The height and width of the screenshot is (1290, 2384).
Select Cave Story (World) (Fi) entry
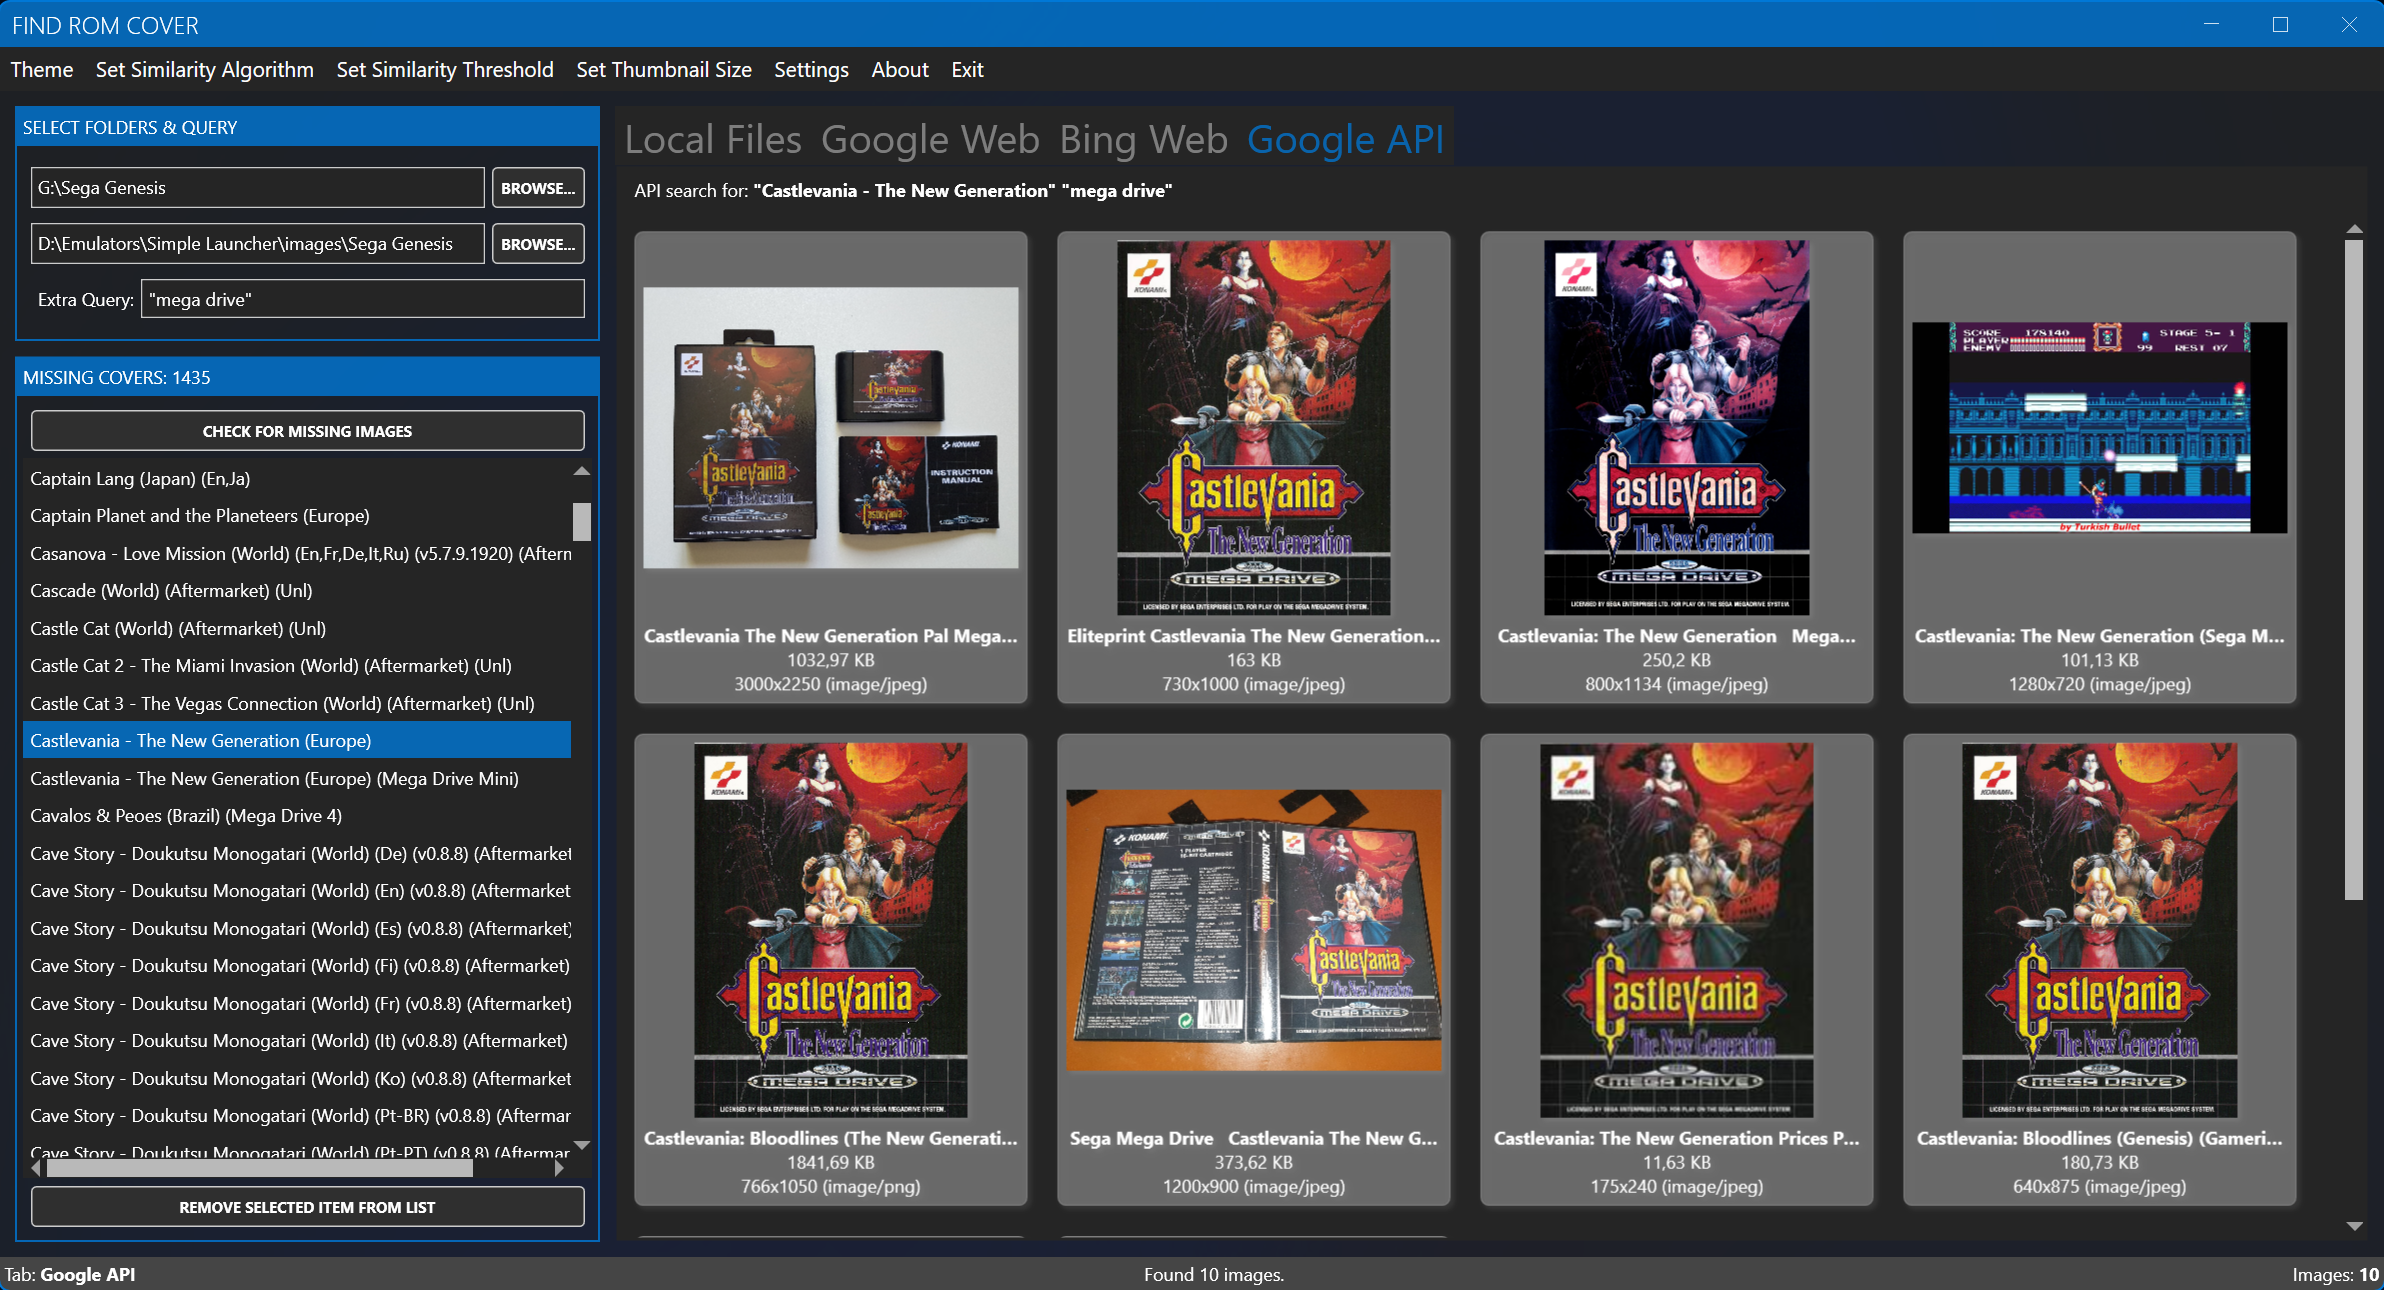pos(297,966)
